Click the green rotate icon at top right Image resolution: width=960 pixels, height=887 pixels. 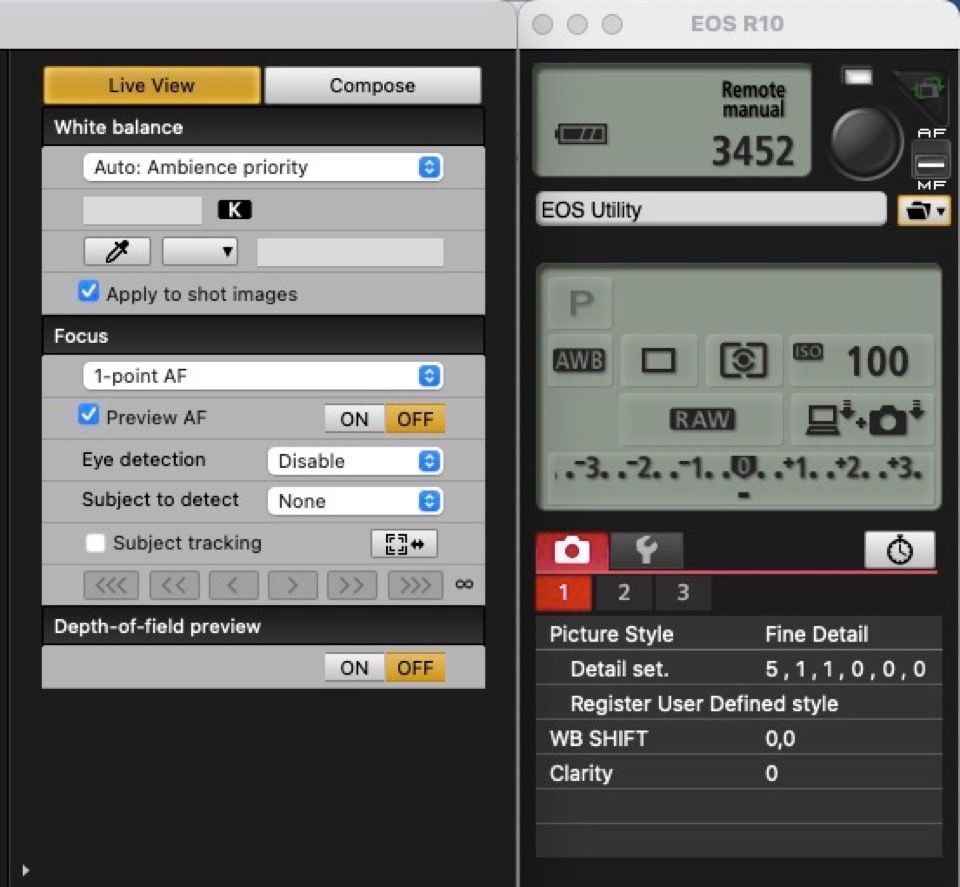click(x=928, y=89)
